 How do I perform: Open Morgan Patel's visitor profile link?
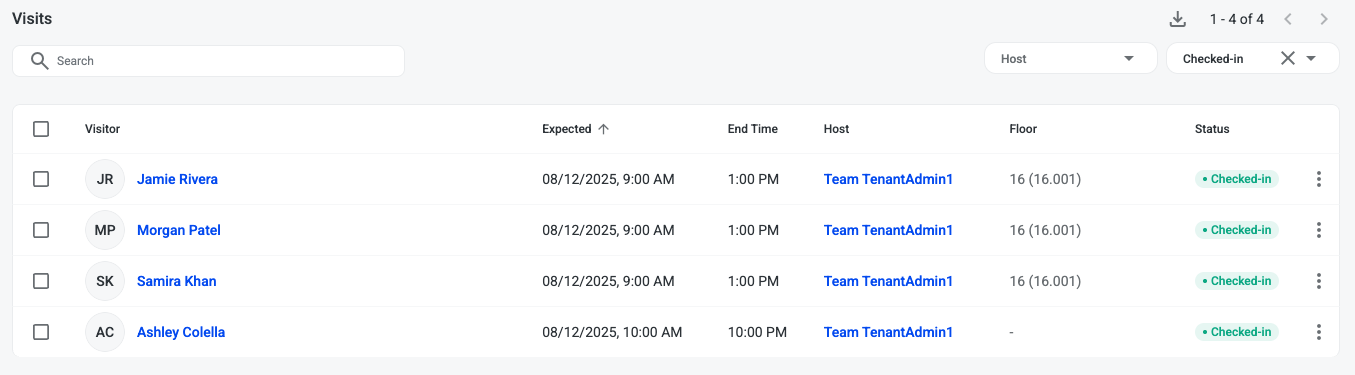tap(179, 230)
